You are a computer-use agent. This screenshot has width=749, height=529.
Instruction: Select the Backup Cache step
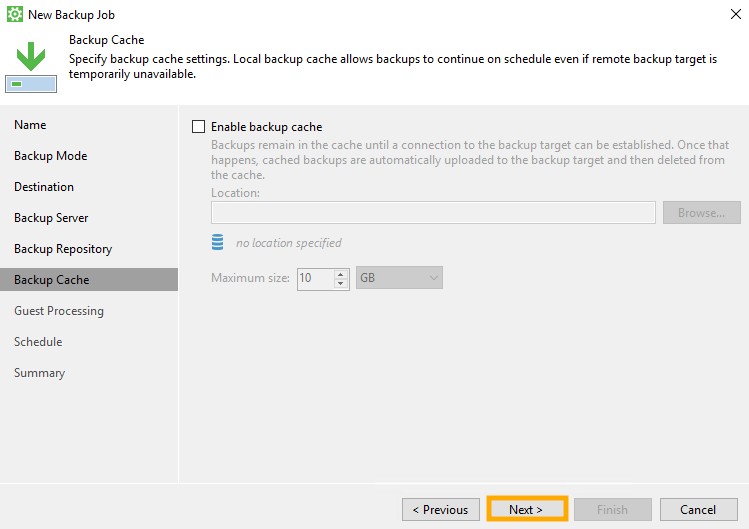[x=89, y=280]
